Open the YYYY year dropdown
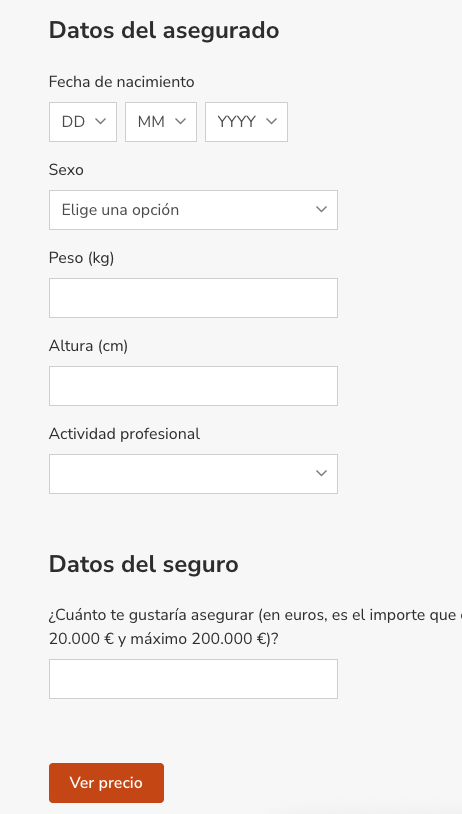This screenshot has width=462, height=814. click(x=246, y=121)
